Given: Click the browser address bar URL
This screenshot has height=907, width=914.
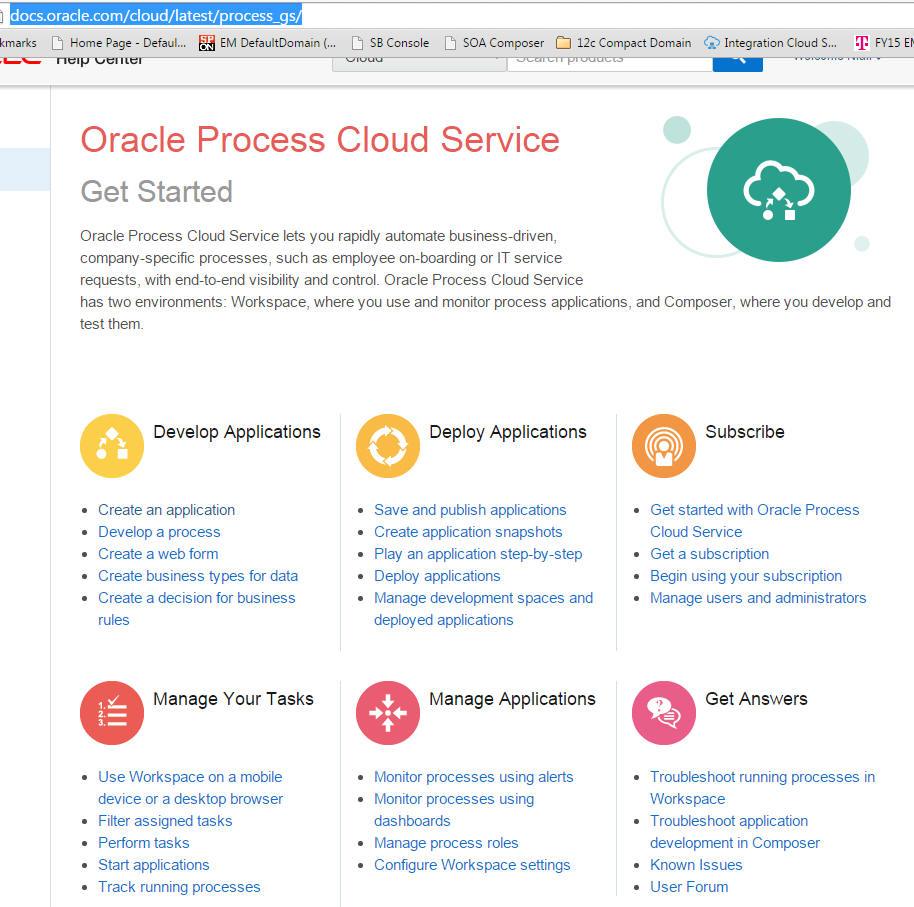Looking at the screenshot, I should (156, 16).
